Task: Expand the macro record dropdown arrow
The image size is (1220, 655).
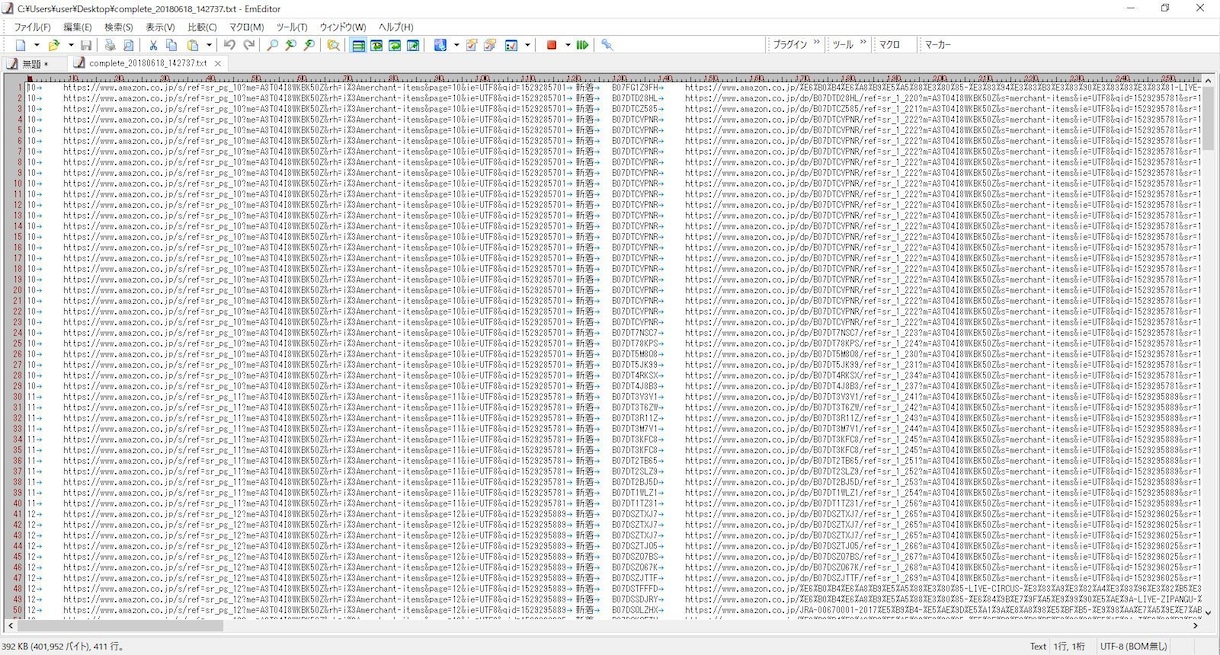Action: (x=567, y=45)
